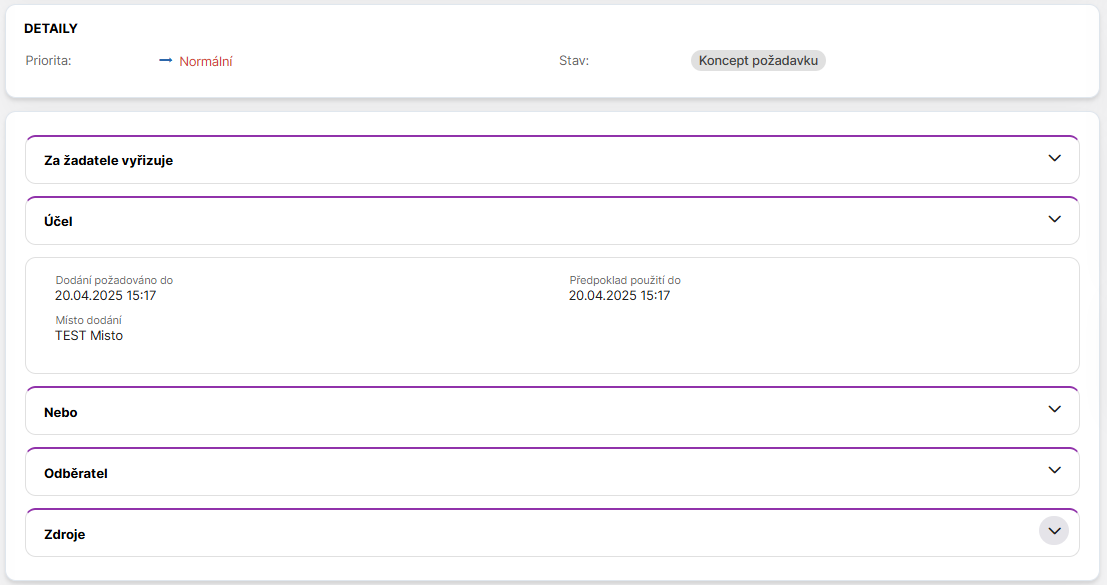
Task: Select the TEST Místo delivery place
Action: (89, 335)
